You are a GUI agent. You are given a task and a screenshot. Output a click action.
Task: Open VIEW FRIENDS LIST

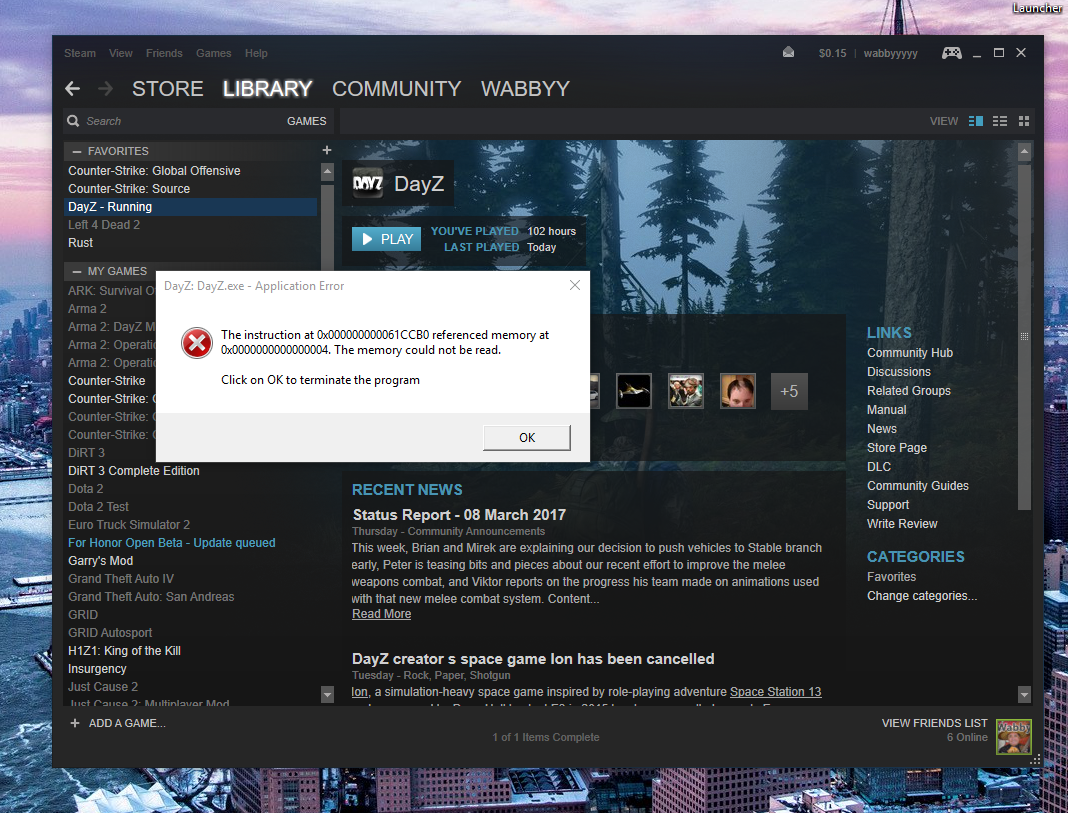coord(934,723)
